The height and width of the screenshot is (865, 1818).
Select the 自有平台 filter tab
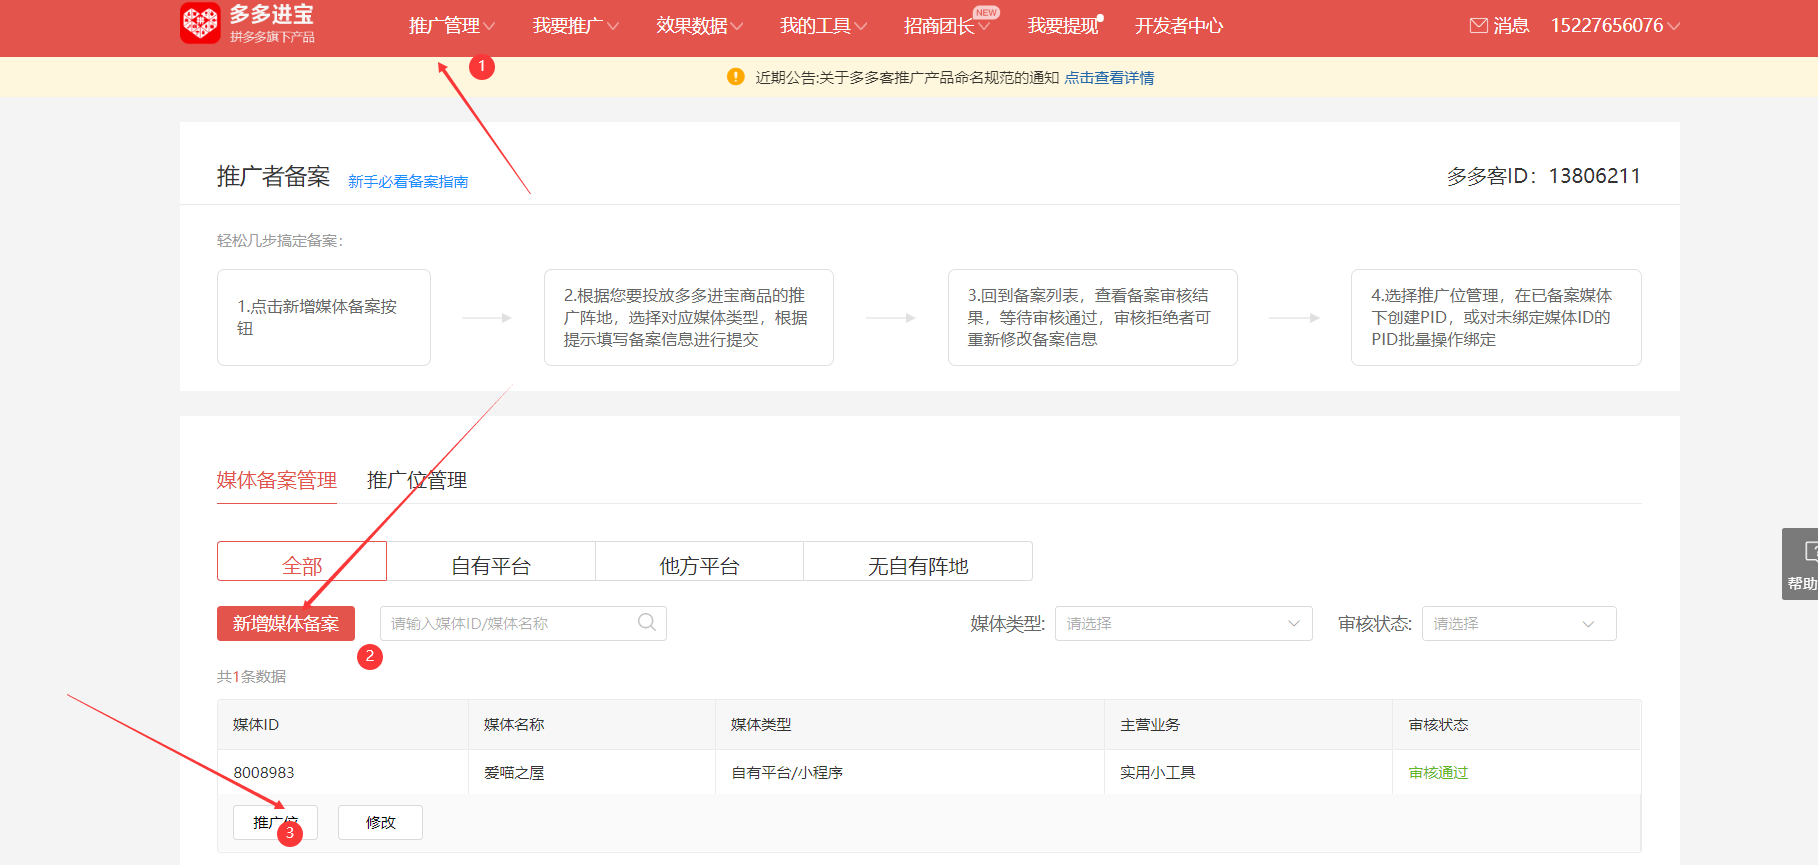click(491, 562)
